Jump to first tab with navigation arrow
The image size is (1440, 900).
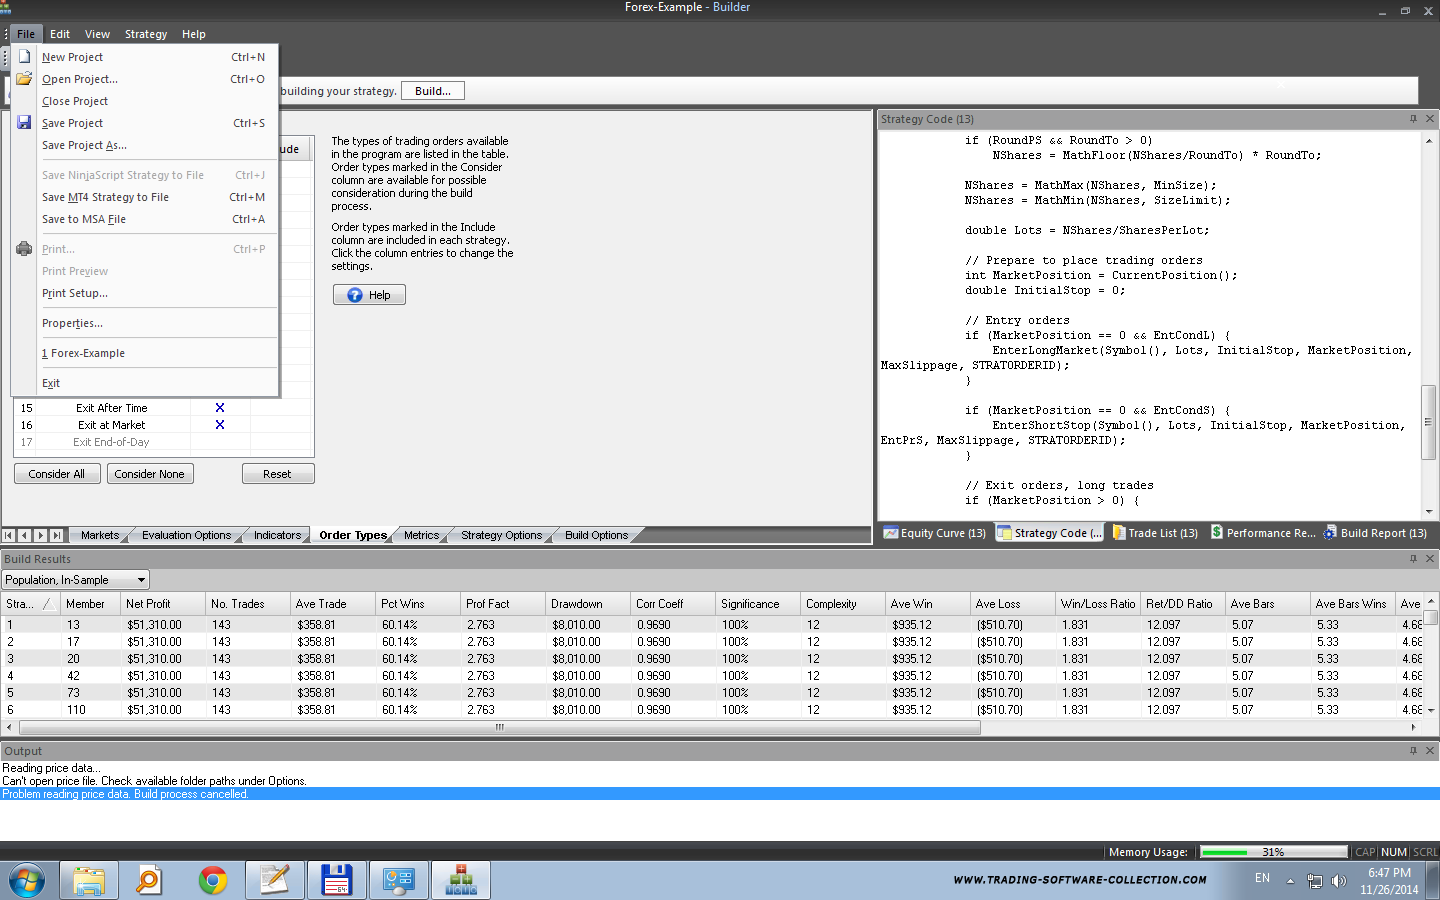tap(9, 535)
